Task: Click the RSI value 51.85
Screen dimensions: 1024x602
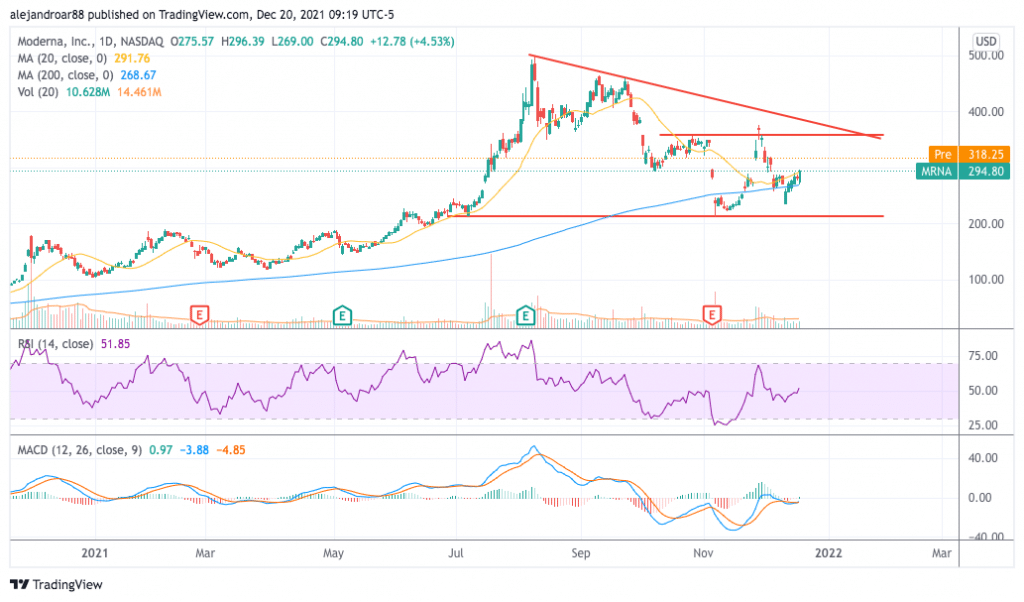Action: tap(115, 343)
